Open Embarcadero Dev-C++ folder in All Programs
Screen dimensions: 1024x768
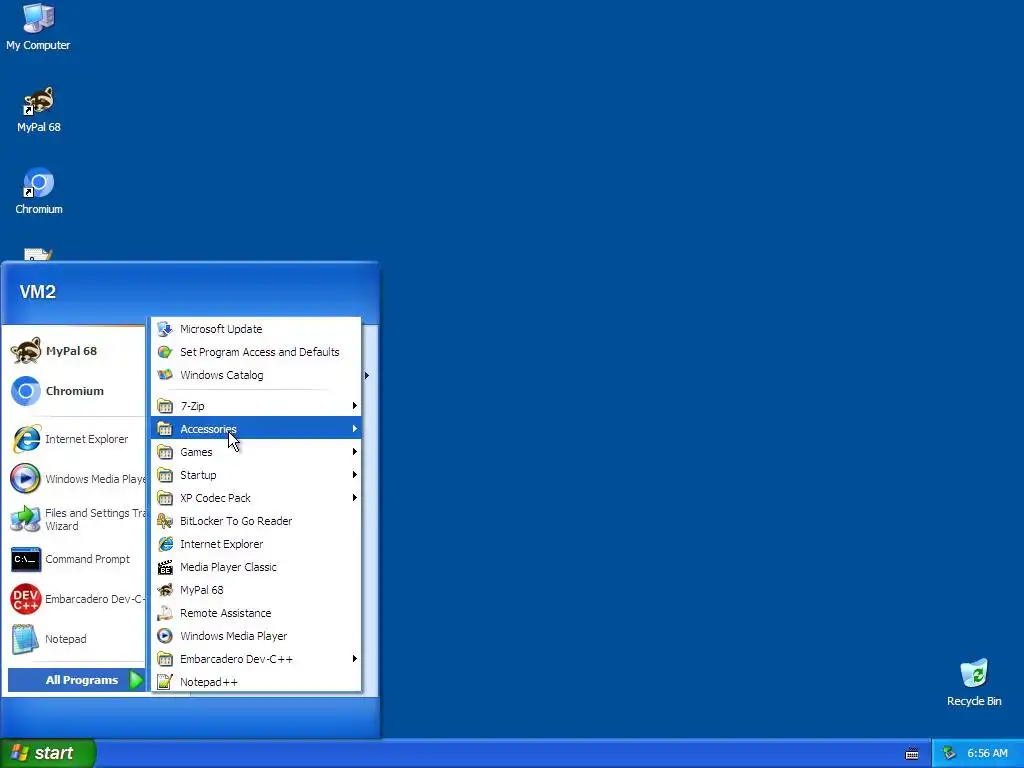[256, 658]
